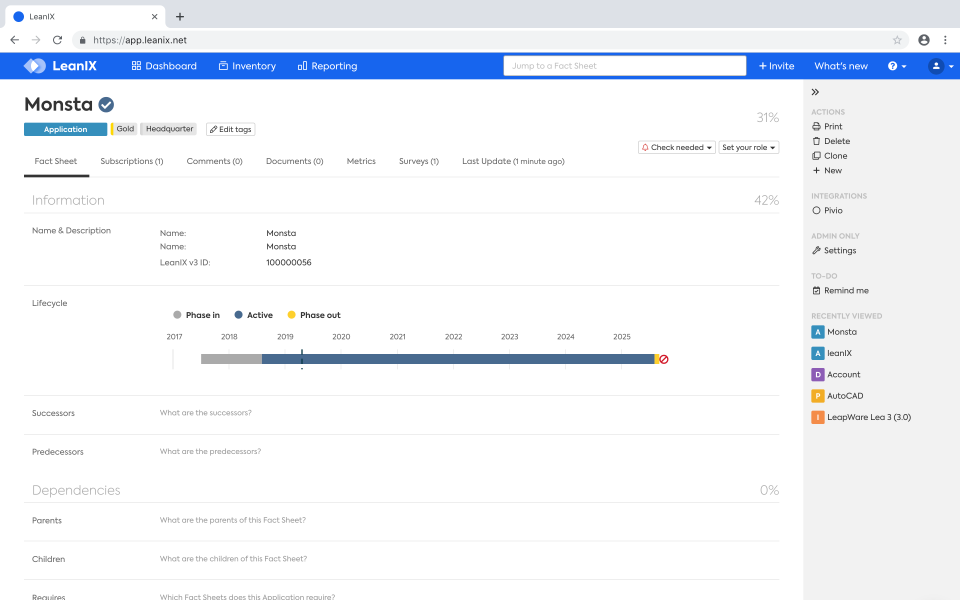Click the Children placeholder field
The image size is (960, 600).
233,558
